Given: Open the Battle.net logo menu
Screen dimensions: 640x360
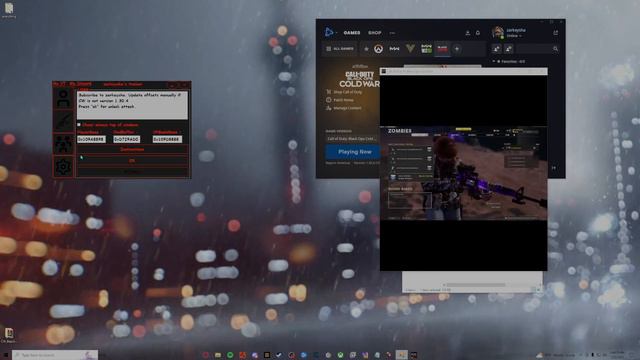Looking at the screenshot, I should coord(329,32).
